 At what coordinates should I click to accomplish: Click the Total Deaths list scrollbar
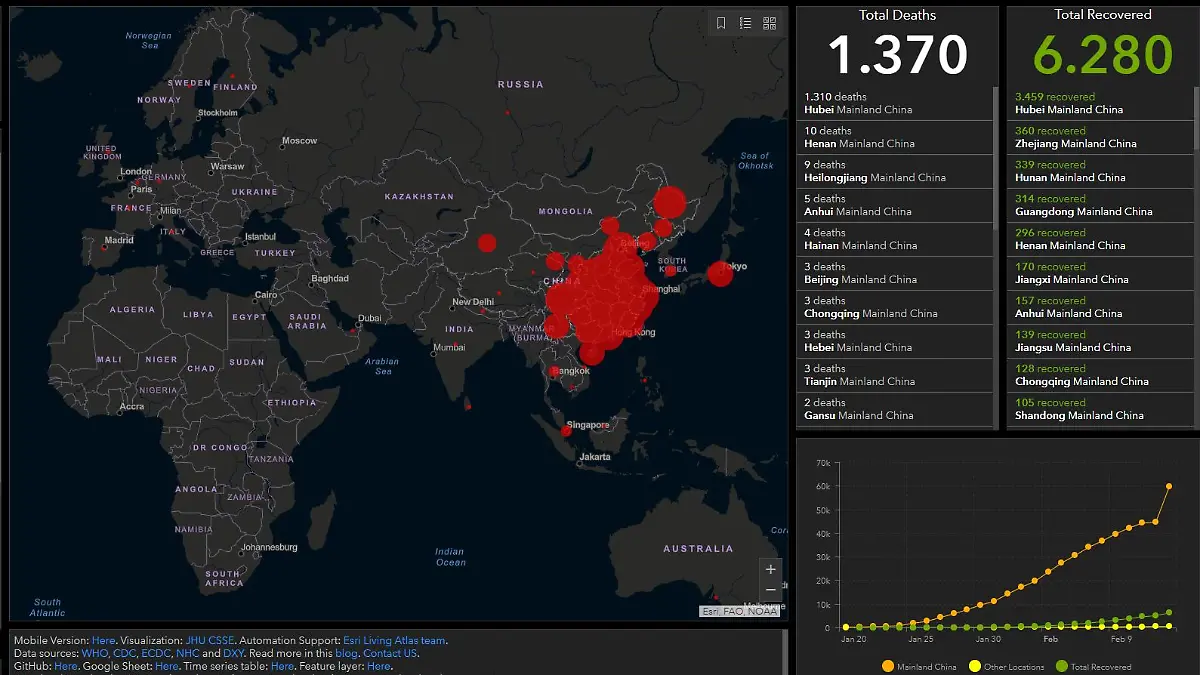[x=994, y=158]
